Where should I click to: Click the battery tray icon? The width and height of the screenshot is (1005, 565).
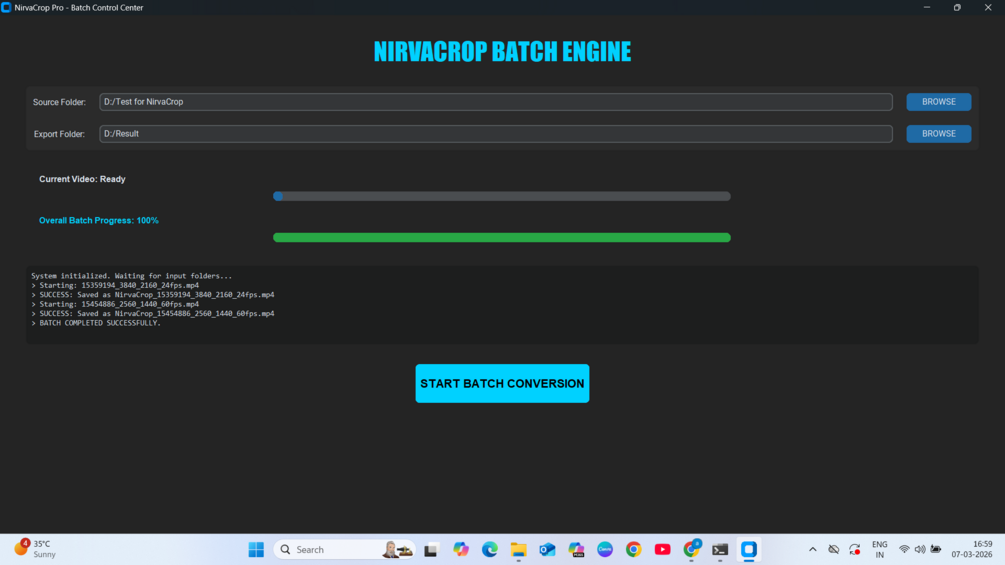[936, 550]
